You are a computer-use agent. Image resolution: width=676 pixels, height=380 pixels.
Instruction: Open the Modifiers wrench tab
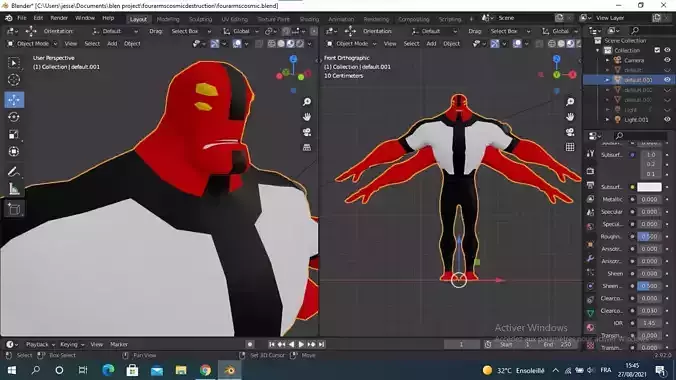coord(590,258)
